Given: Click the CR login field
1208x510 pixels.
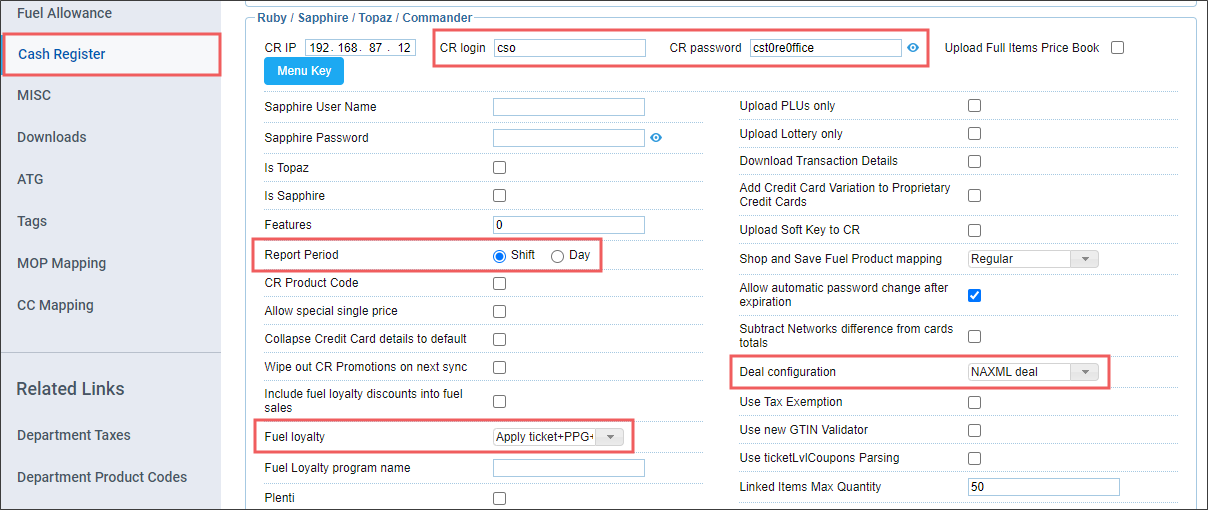Looking at the screenshot, I should pyautogui.click(x=570, y=48).
